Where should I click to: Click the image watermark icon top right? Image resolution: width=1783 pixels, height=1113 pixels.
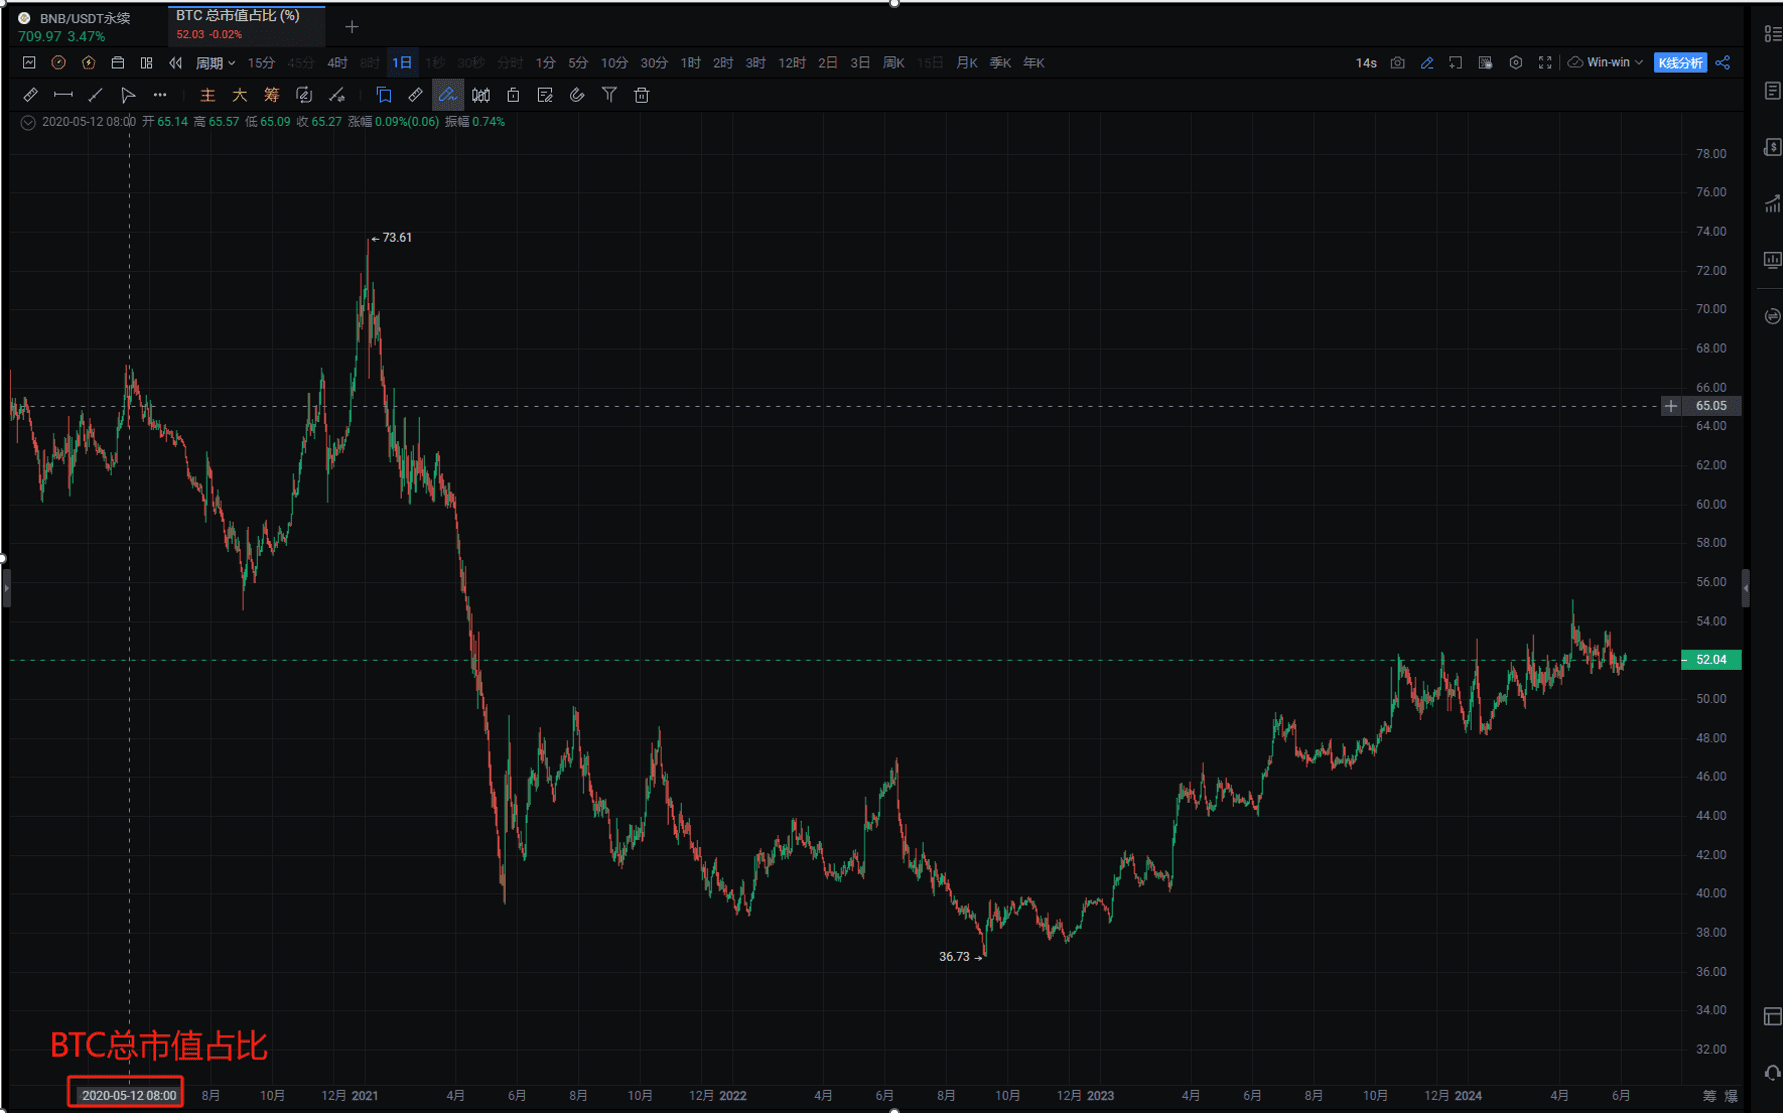click(x=1486, y=63)
